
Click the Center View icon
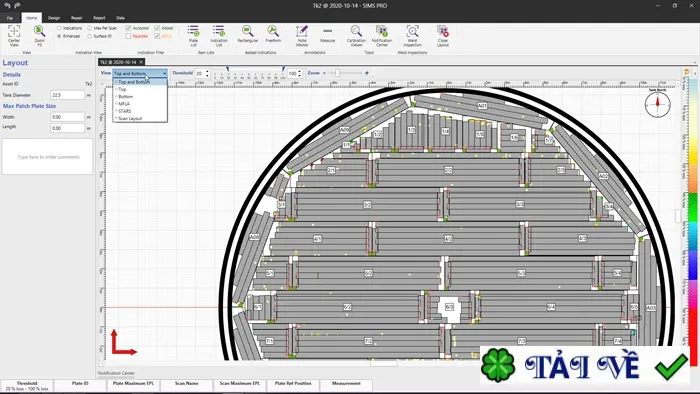pyautogui.click(x=14, y=31)
